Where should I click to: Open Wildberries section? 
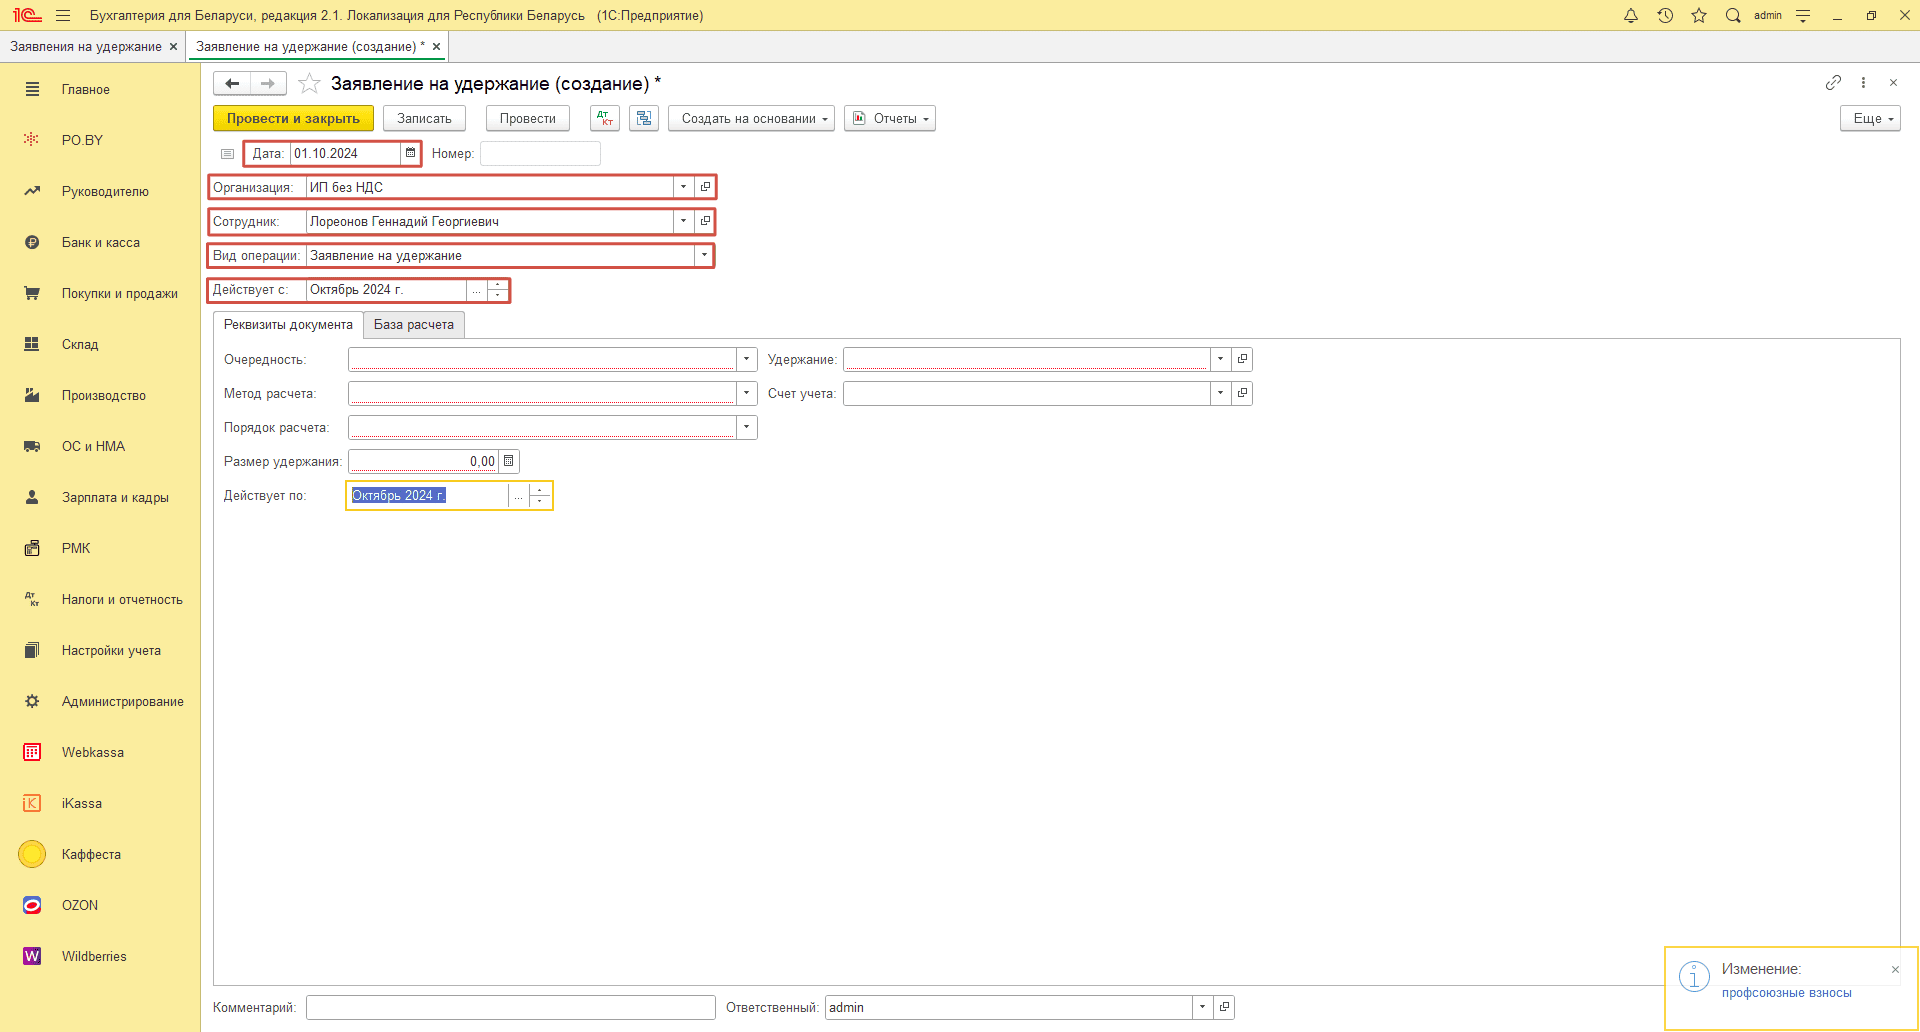100,956
